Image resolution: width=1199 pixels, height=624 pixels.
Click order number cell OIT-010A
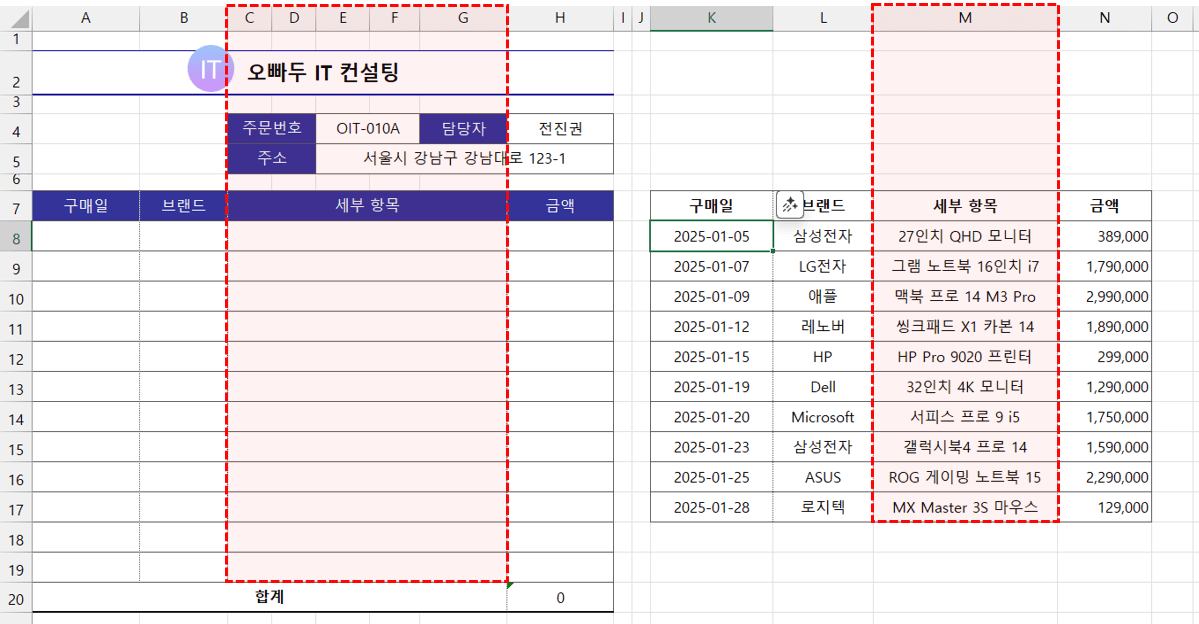point(367,129)
